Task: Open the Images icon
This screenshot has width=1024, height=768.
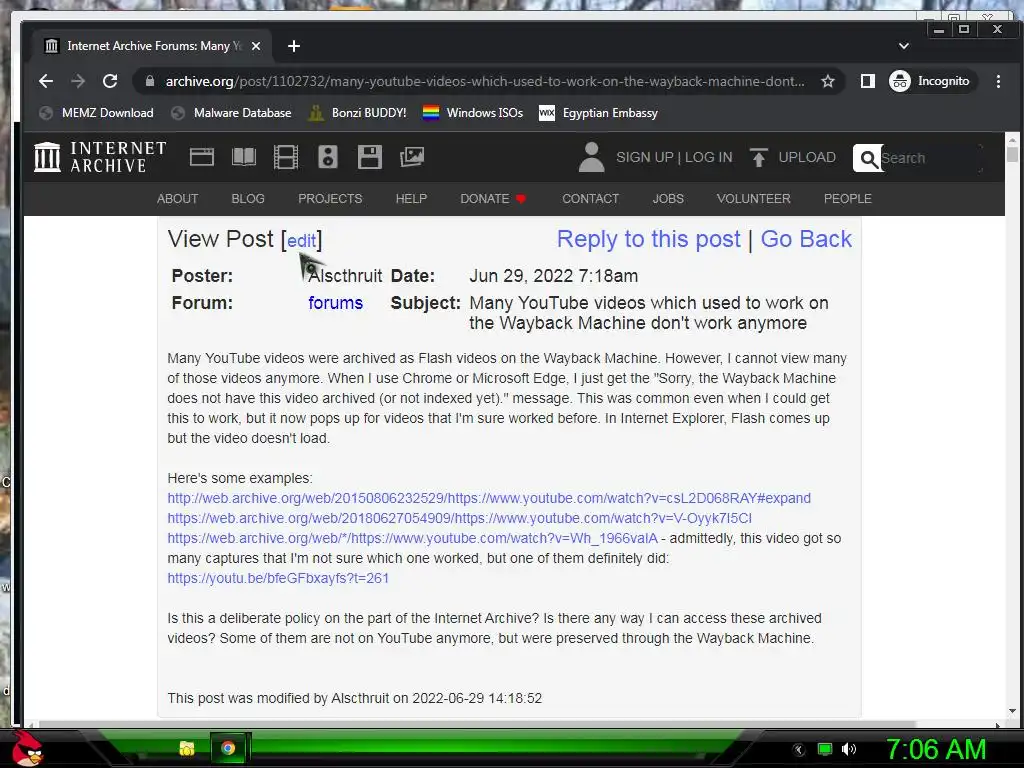Action: click(412, 157)
